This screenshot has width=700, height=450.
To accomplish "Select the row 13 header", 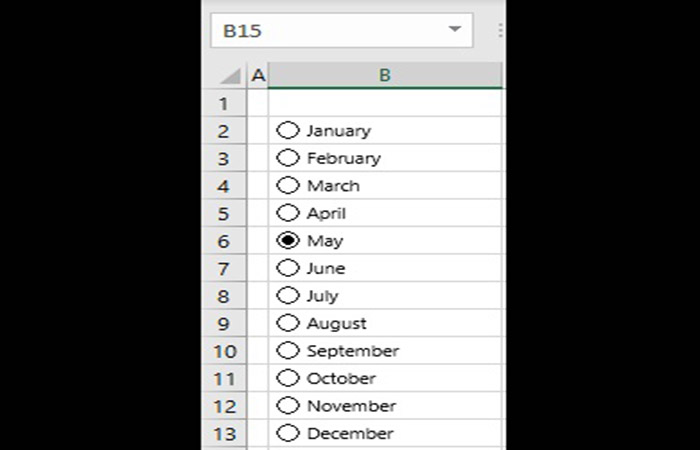I will click(x=223, y=434).
